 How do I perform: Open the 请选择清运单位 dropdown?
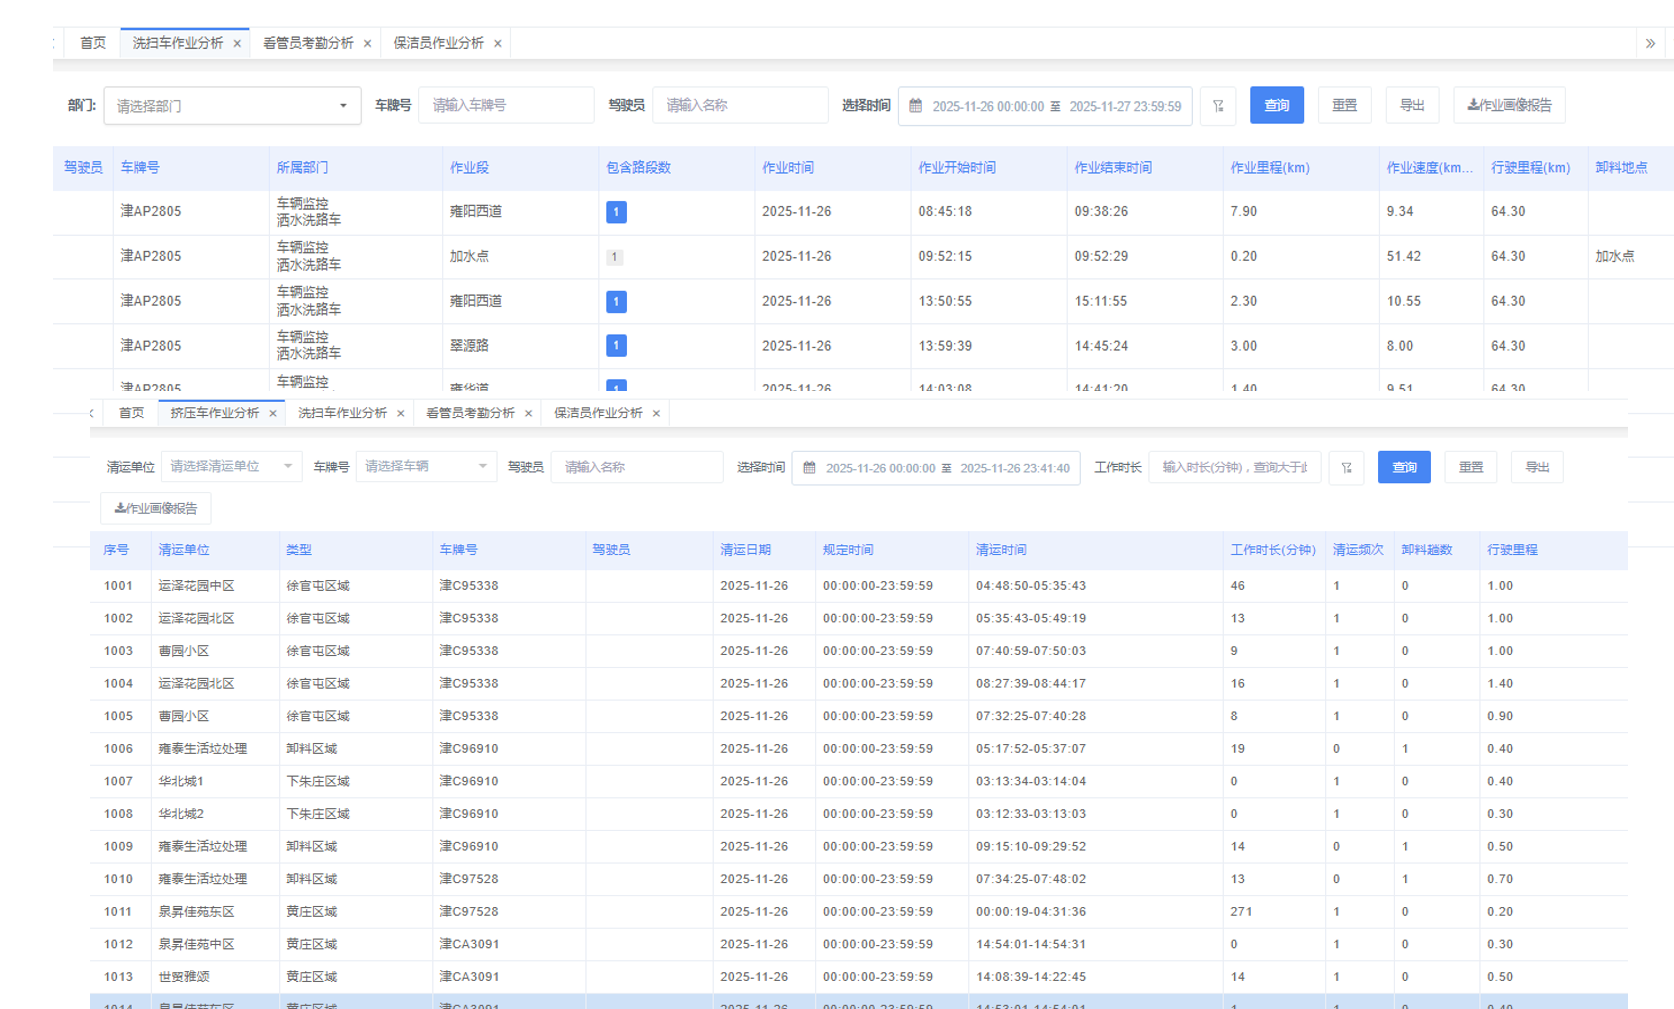point(231,467)
